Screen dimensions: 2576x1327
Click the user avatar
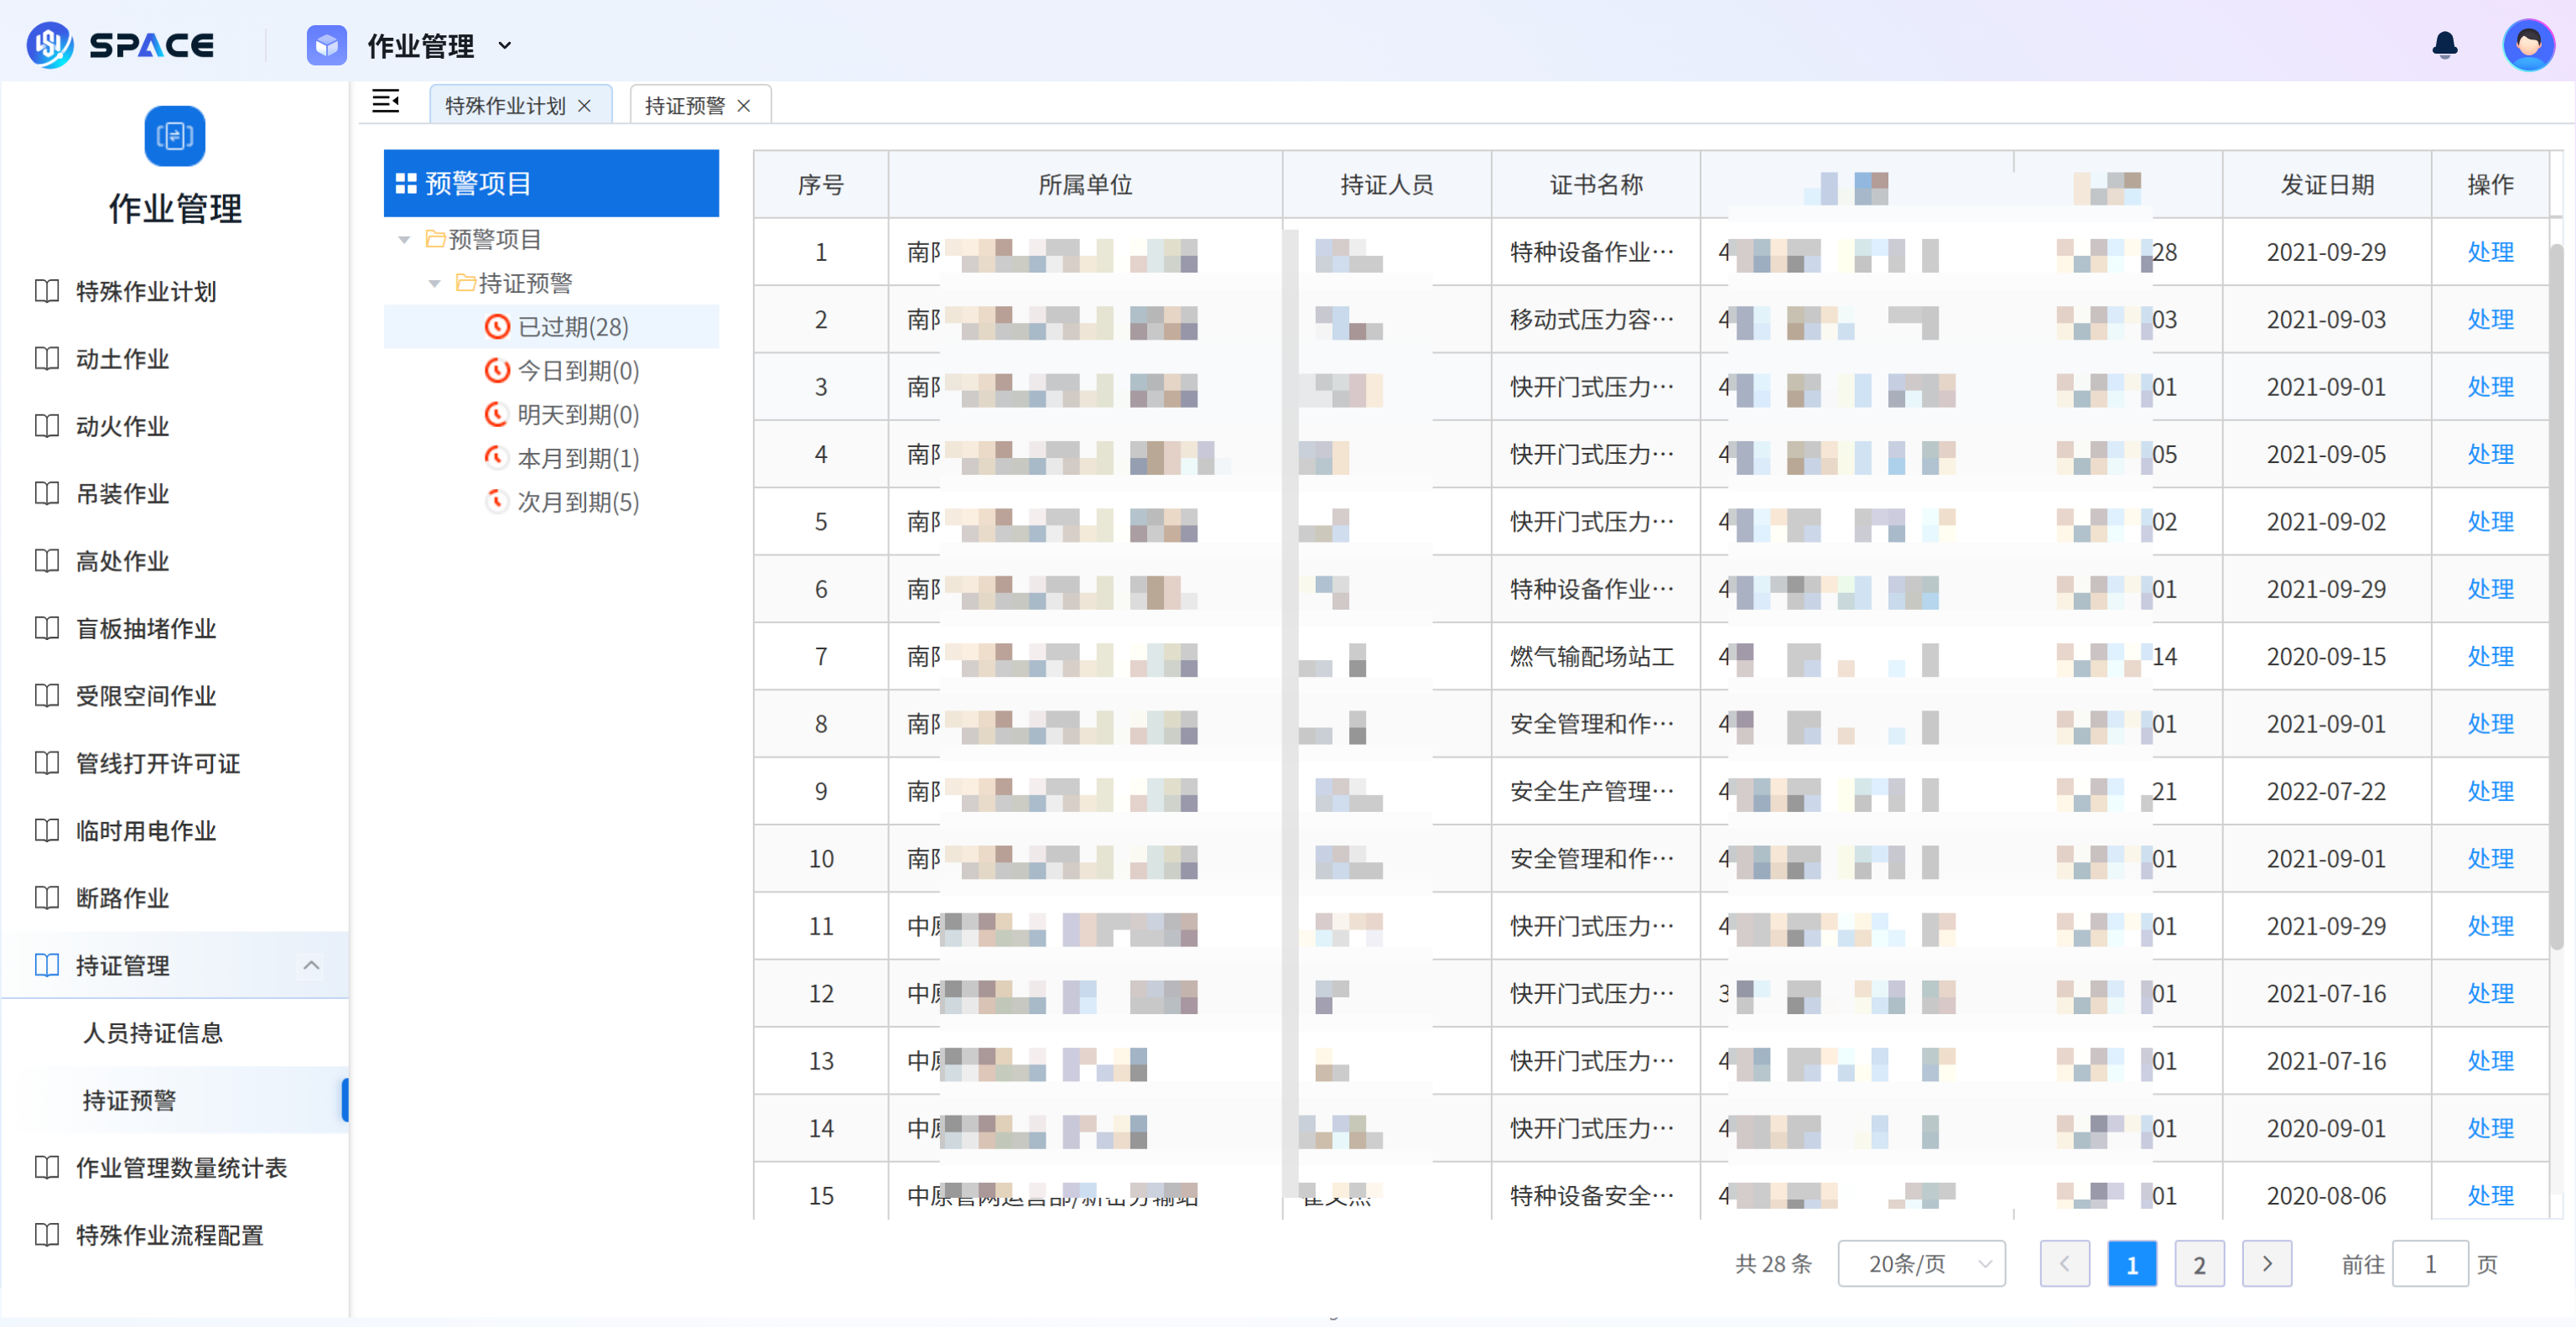pyautogui.click(x=2529, y=44)
